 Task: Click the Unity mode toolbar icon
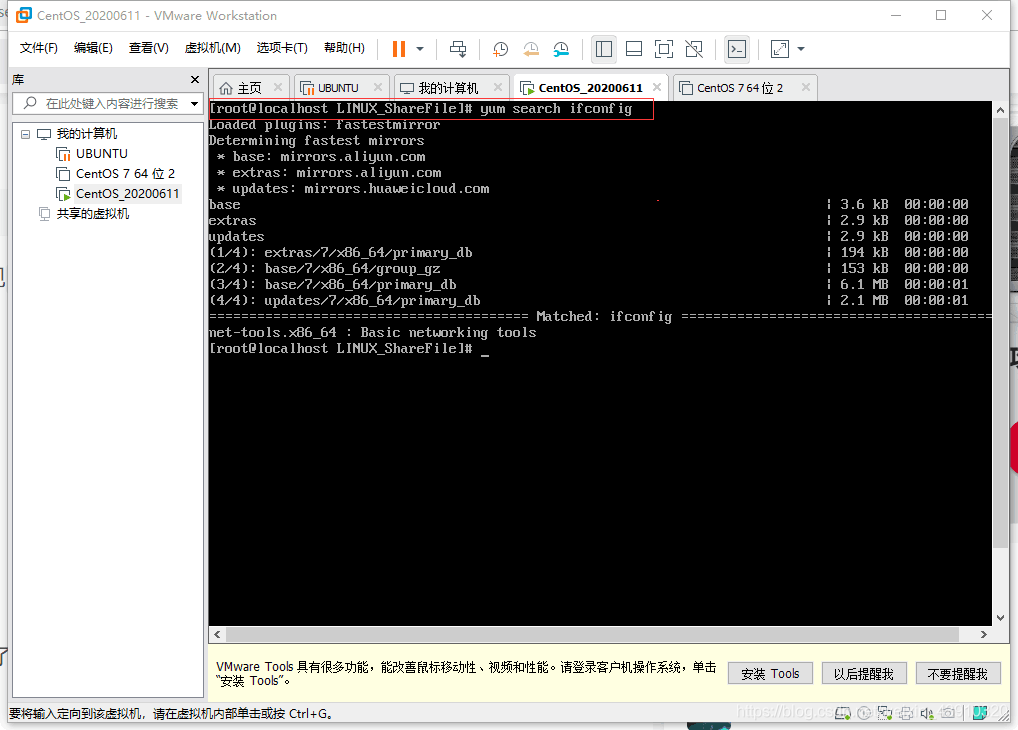pyautogui.click(x=694, y=49)
